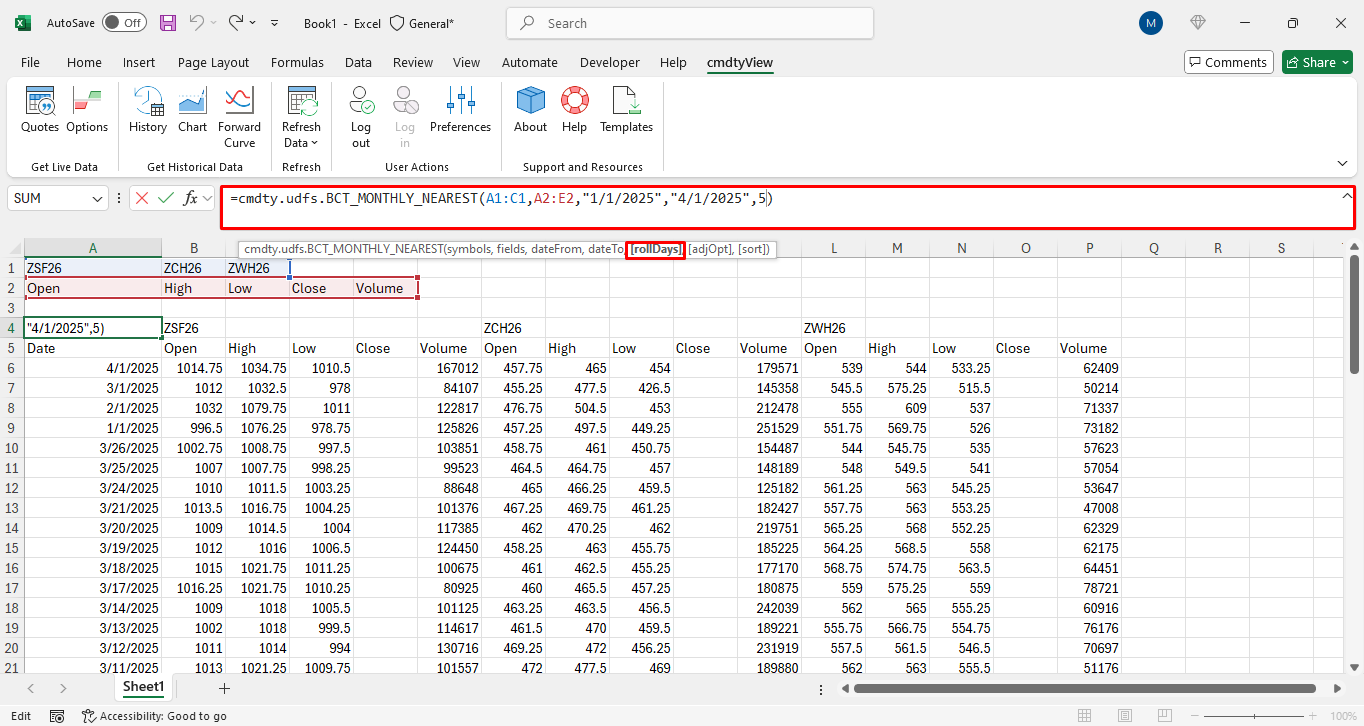Switch to the Data tab

click(358, 62)
